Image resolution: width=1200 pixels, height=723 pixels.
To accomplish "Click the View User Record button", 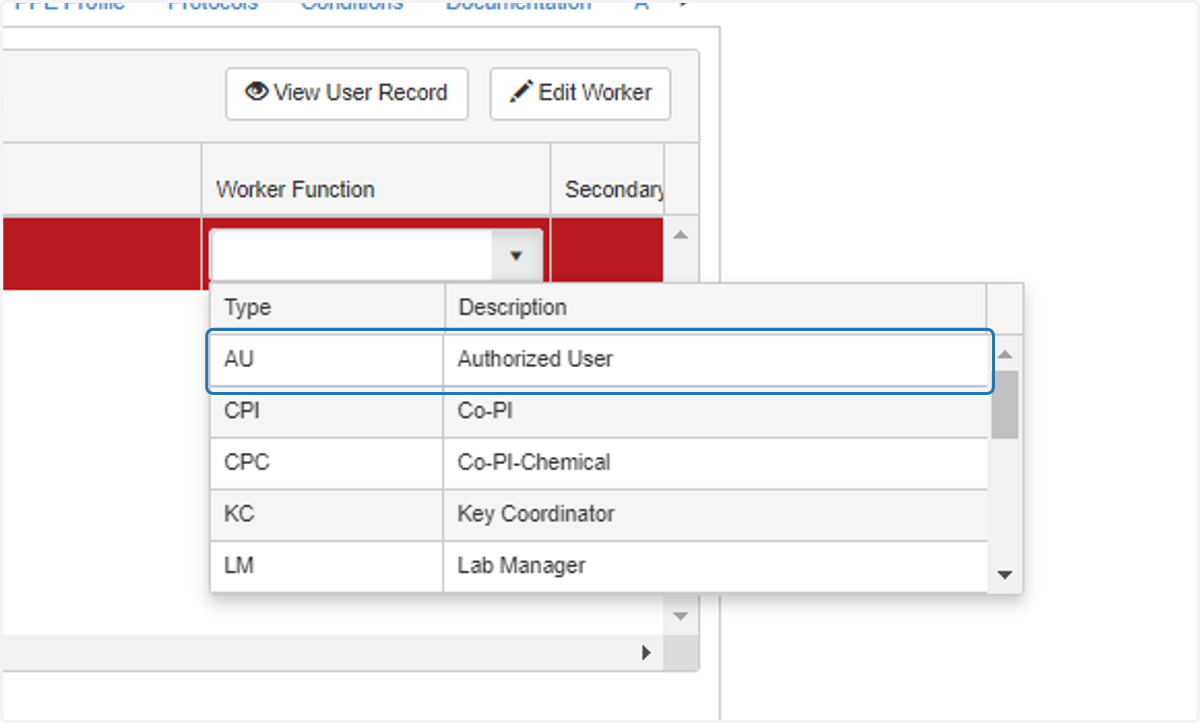I will click(347, 94).
